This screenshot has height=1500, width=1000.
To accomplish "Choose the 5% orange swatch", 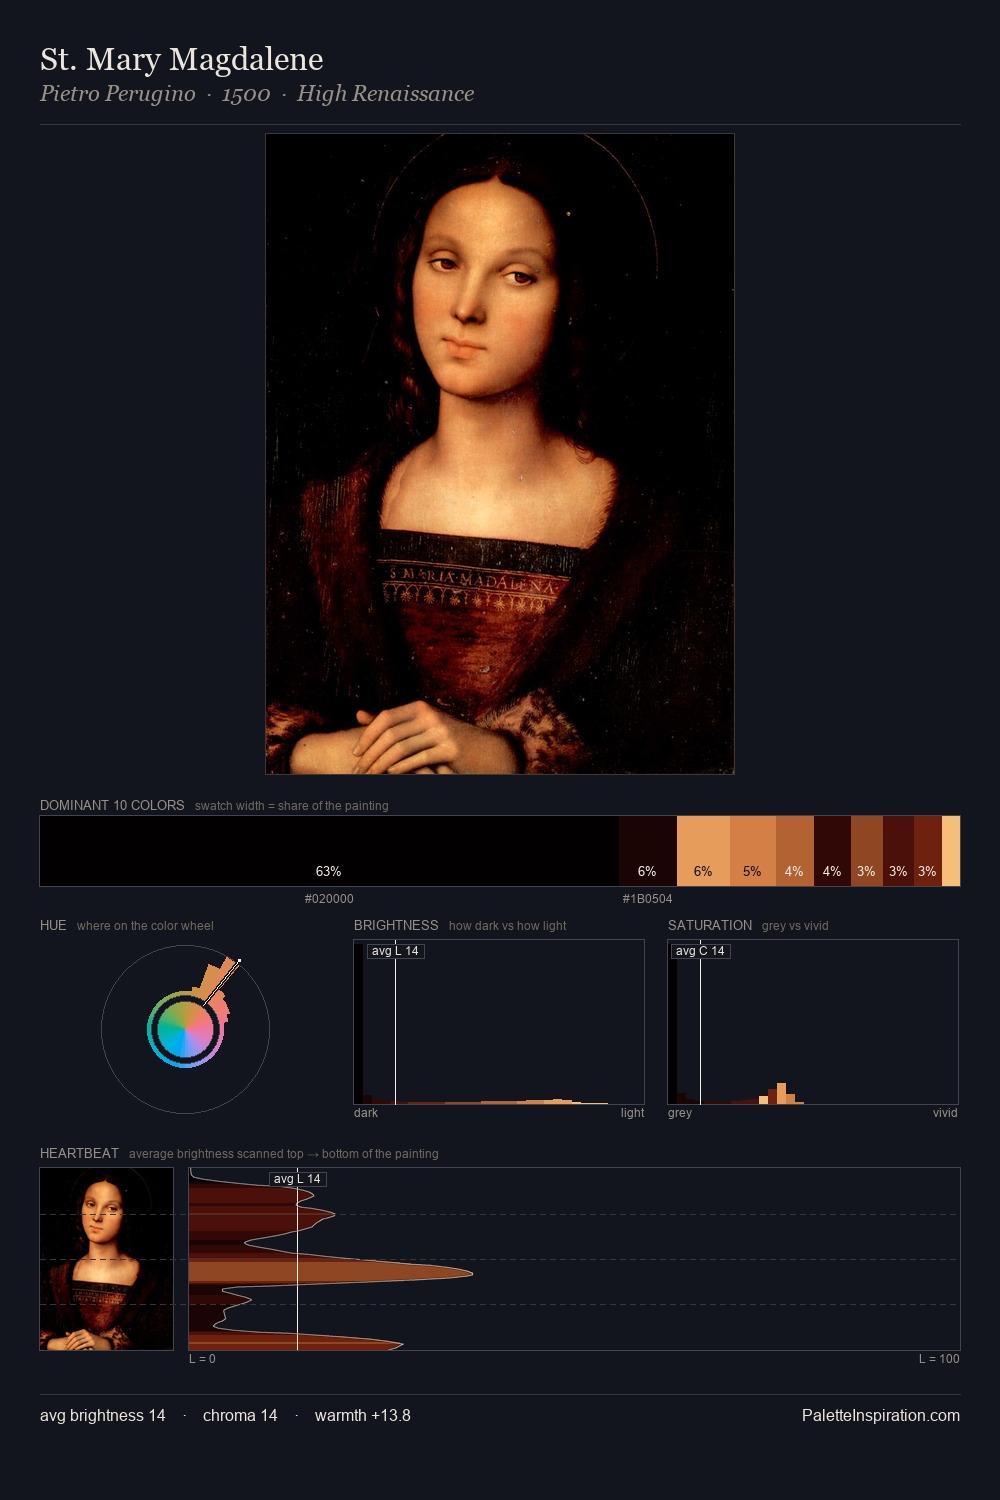I will coord(753,851).
